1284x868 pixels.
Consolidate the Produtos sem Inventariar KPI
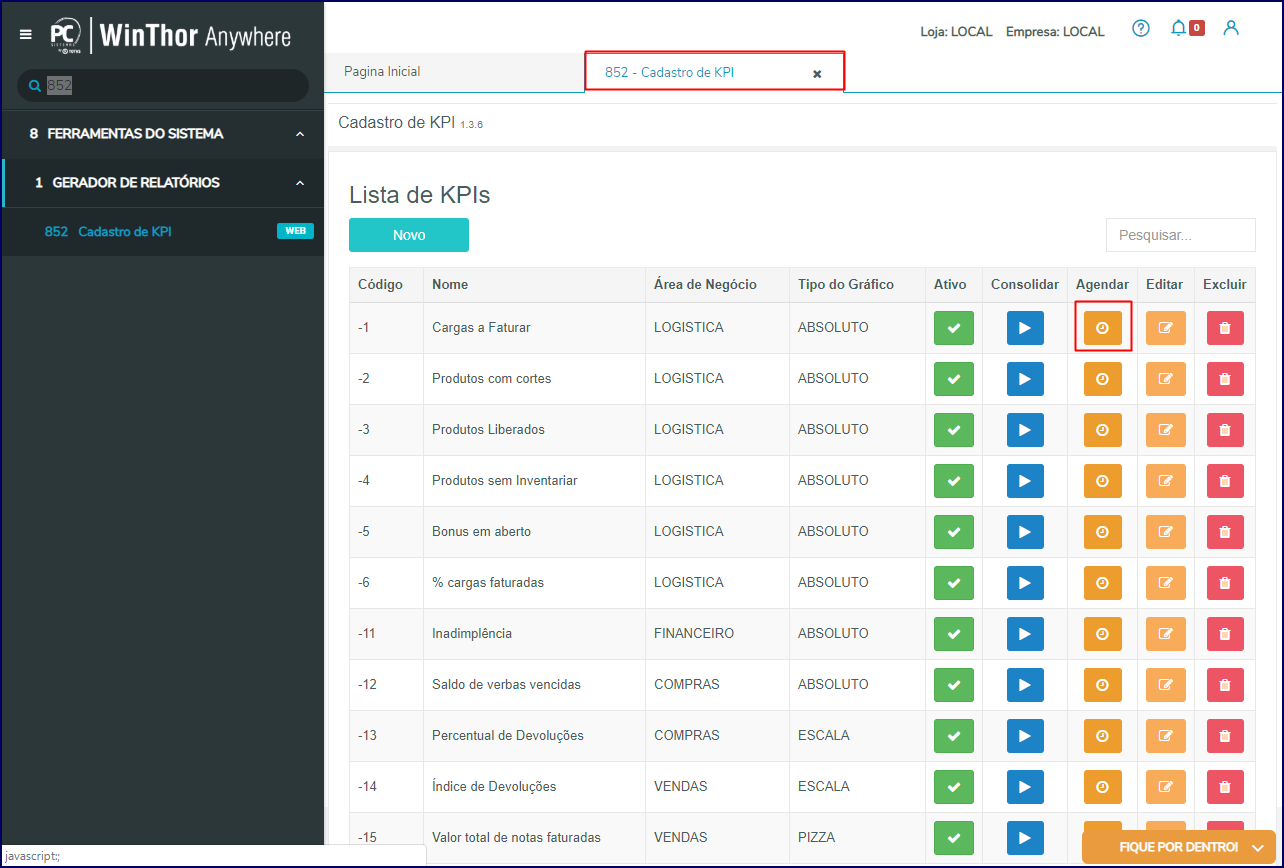pos(1025,481)
